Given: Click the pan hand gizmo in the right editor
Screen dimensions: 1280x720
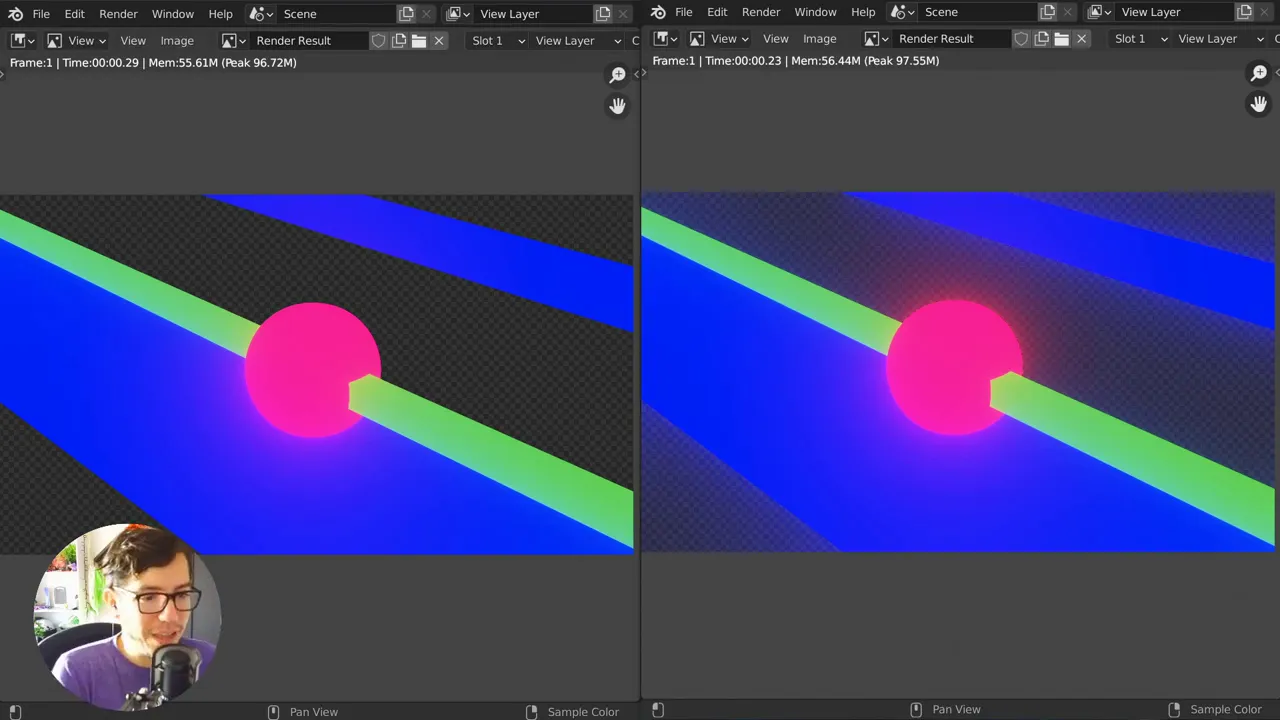Looking at the screenshot, I should click(1260, 104).
